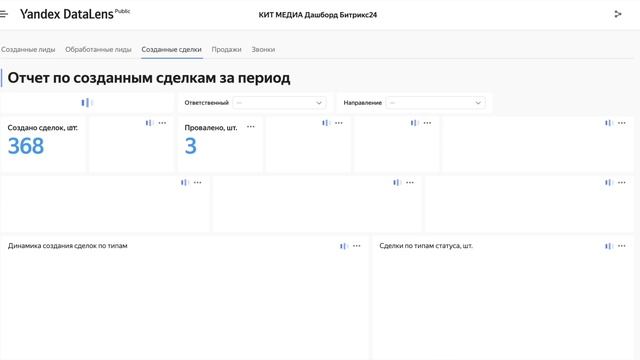Click the Yandex DataLens logo

pos(75,14)
